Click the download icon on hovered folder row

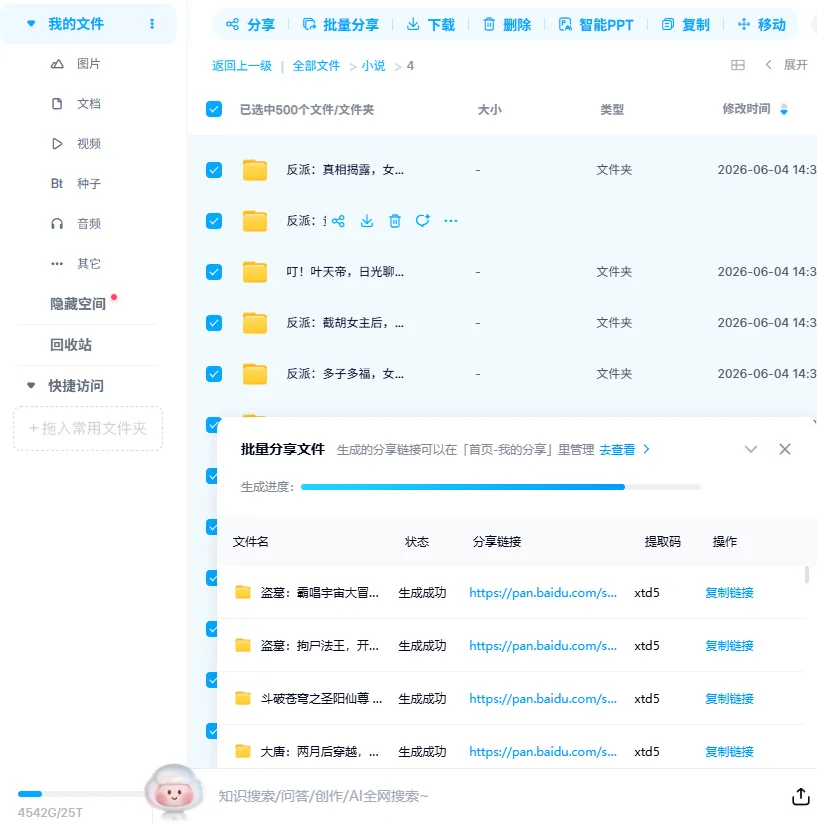coord(367,221)
